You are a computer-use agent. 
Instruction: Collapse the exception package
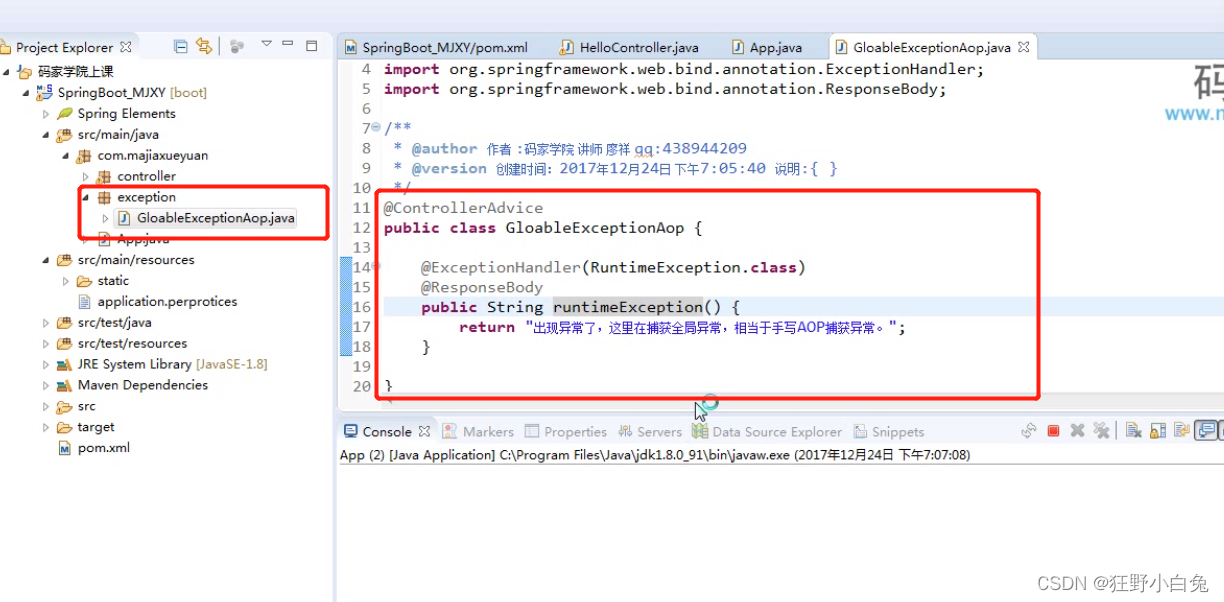pos(86,198)
